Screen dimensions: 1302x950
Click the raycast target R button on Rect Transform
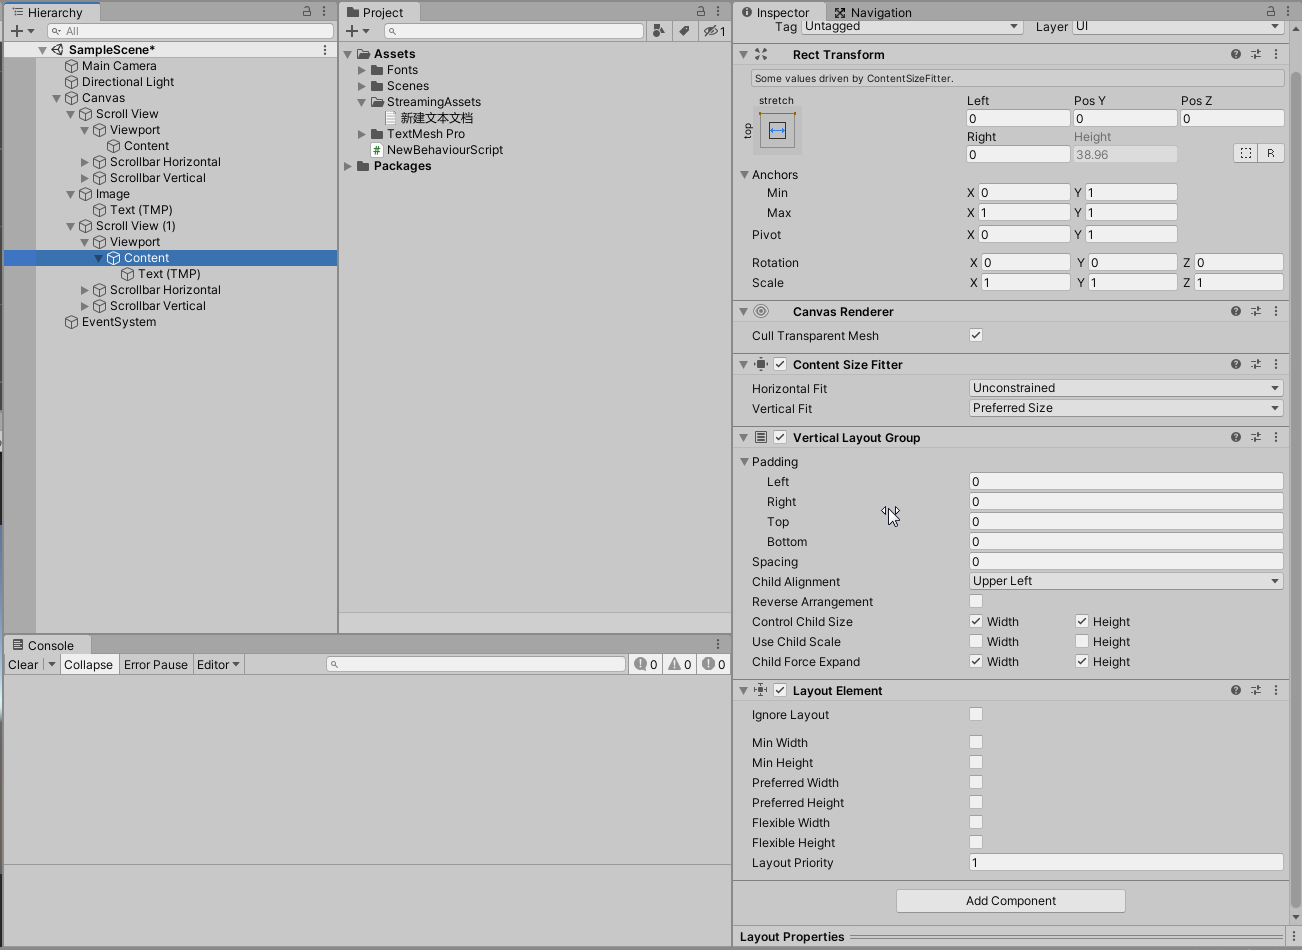(1269, 152)
